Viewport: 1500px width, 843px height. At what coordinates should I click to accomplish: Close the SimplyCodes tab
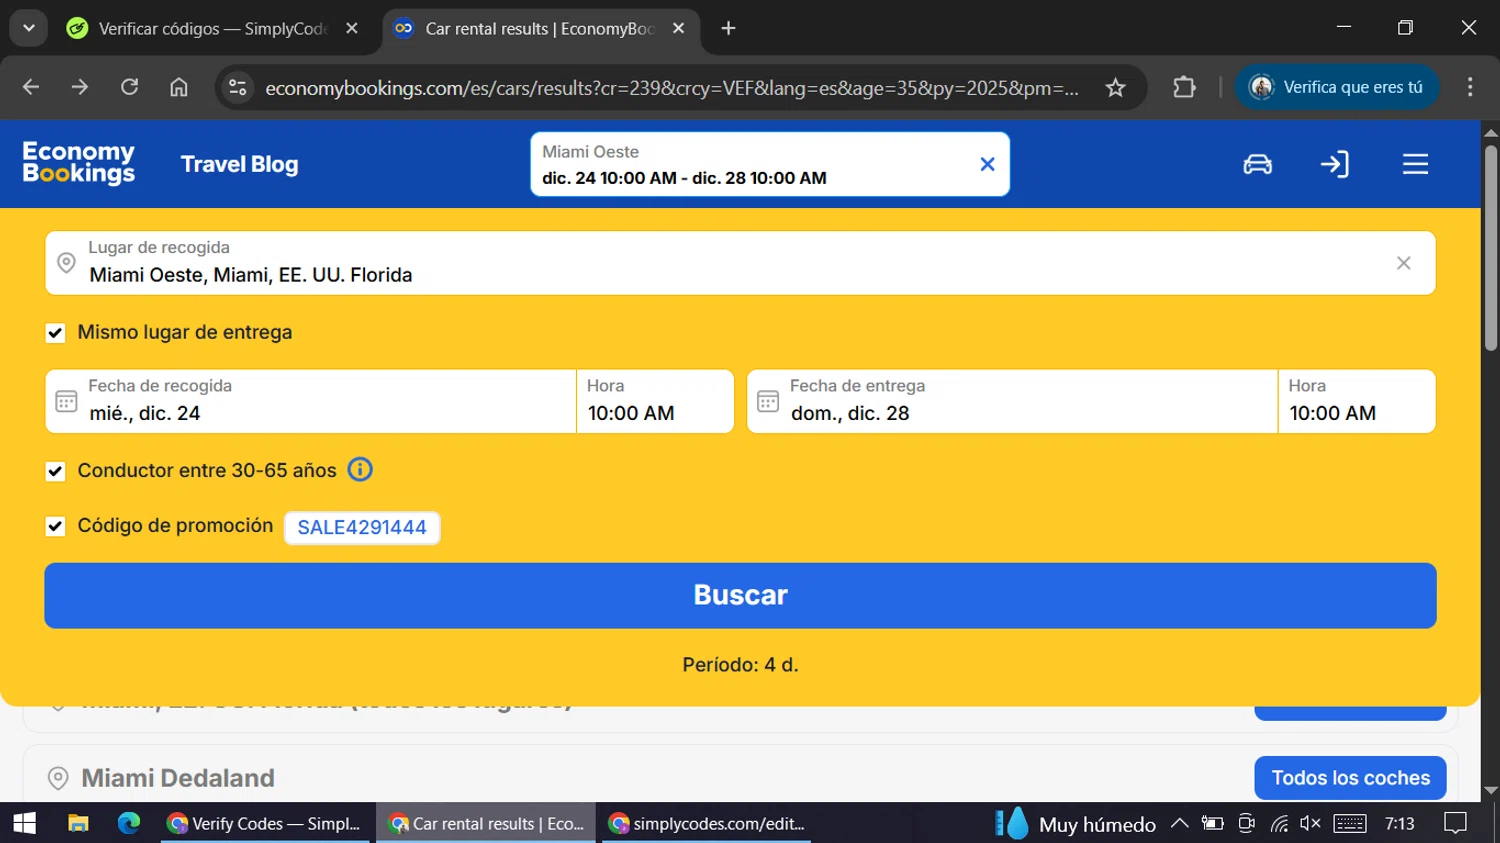(352, 28)
